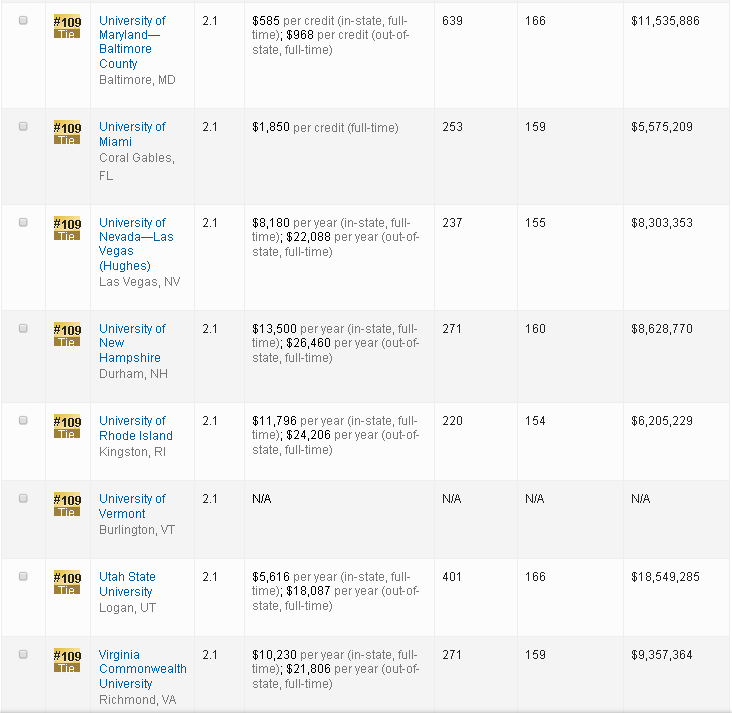
Task: Select the University of Miami checkbox
Action: [24, 127]
